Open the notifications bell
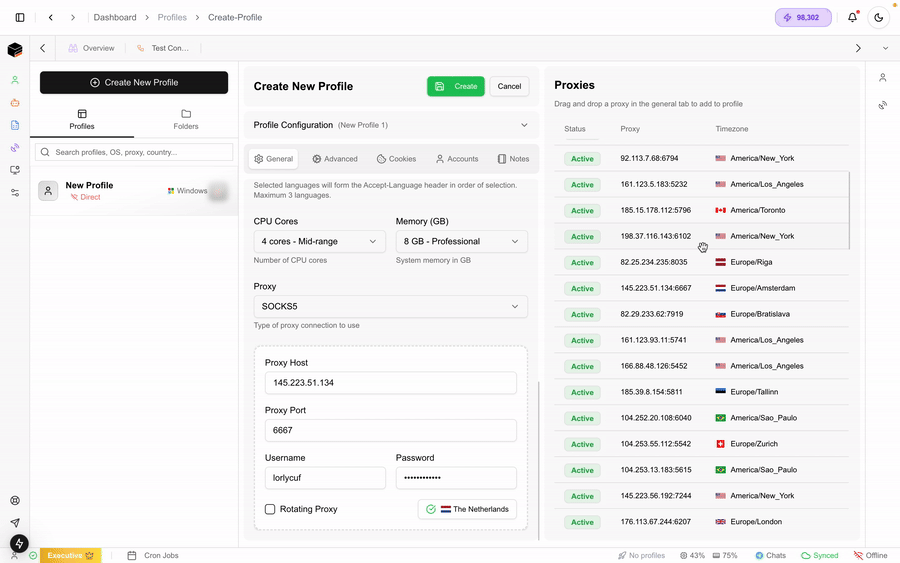Image resolution: width=900 pixels, height=563 pixels. (x=852, y=17)
